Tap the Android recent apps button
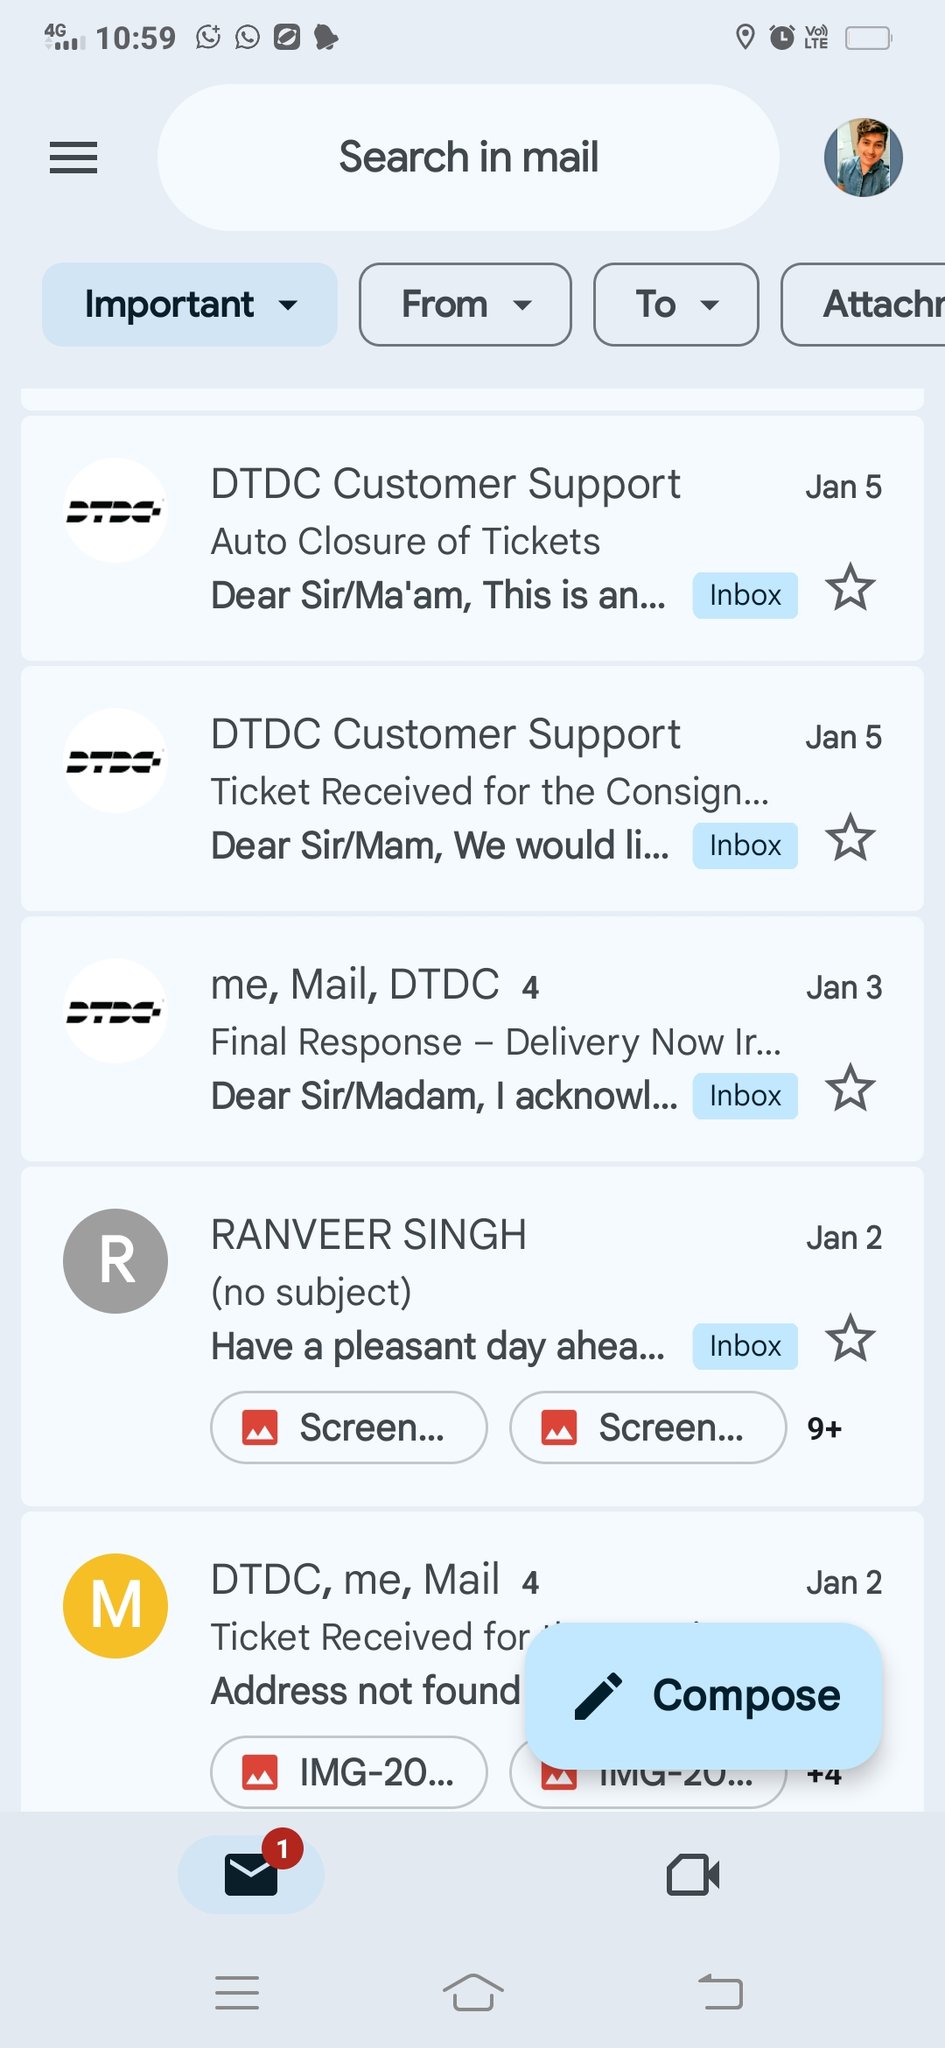The height and width of the screenshot is (2048, 945). point(237,1992)
